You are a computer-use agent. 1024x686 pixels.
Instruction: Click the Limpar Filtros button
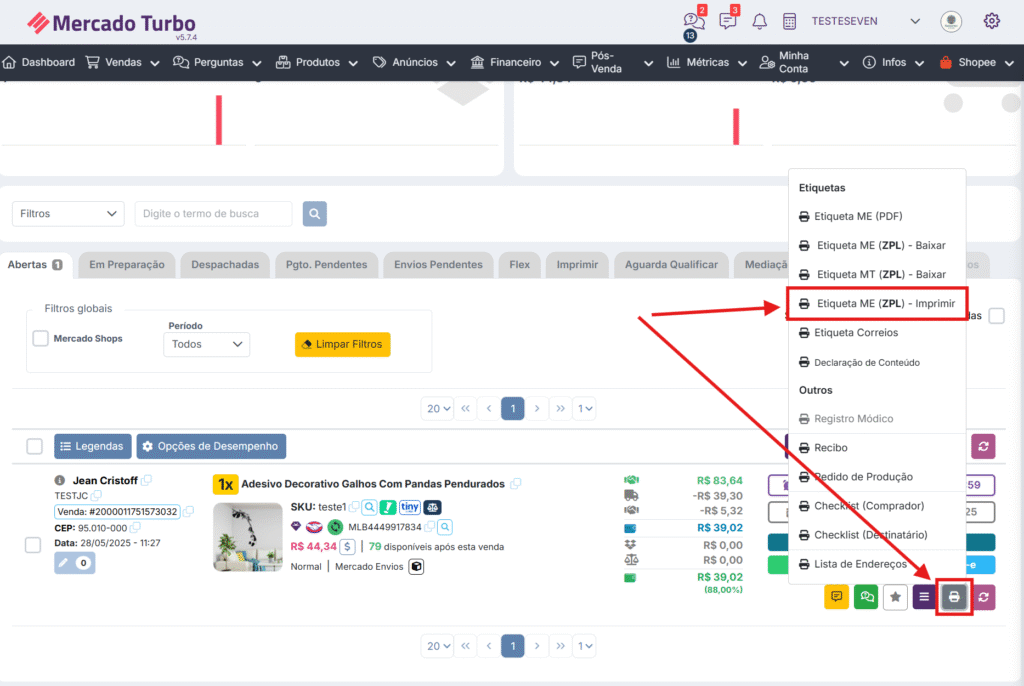[x=342, y=344]
